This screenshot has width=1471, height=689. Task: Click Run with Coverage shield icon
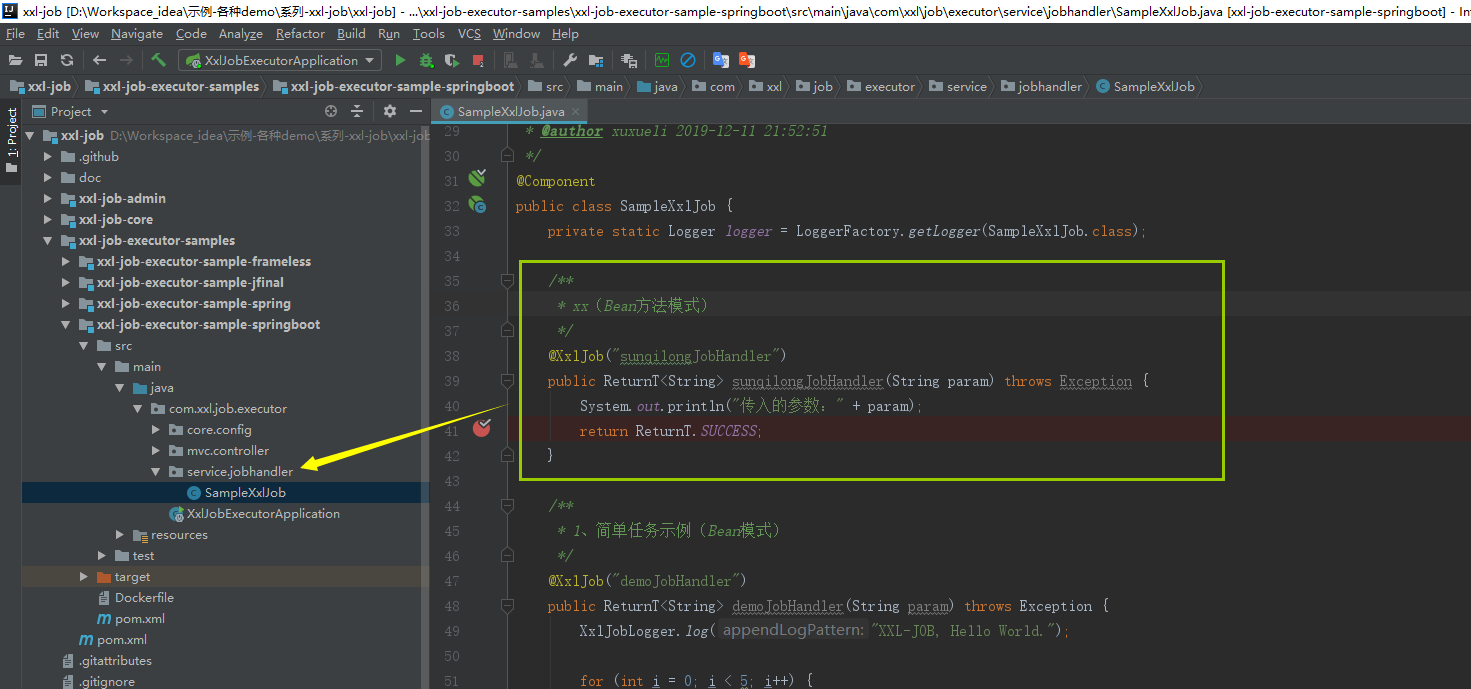pyautogui.click(x=452, y=60)
